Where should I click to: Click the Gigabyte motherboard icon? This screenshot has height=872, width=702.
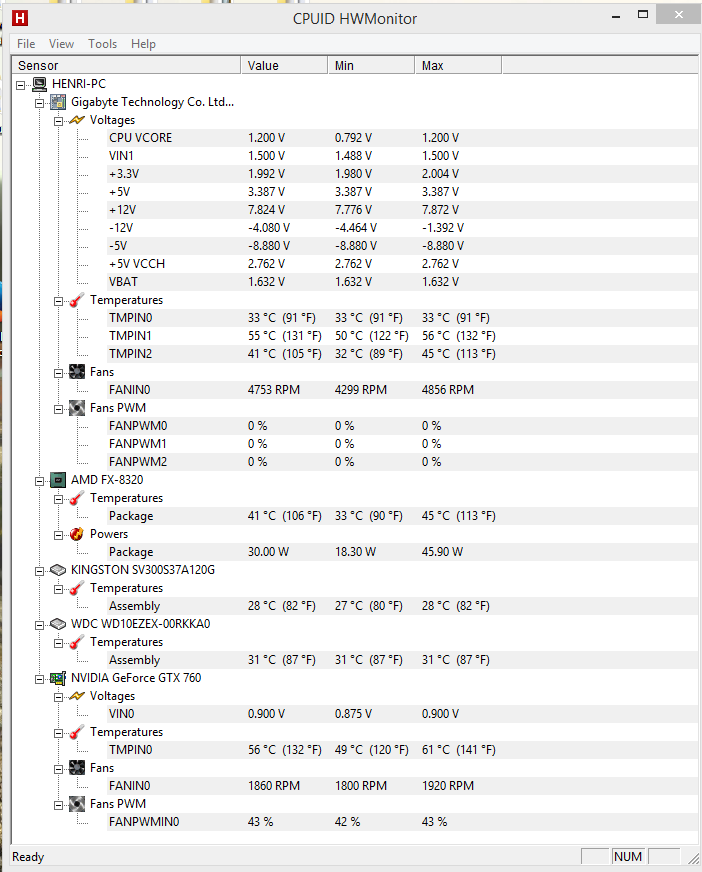[x=58, y=102]
